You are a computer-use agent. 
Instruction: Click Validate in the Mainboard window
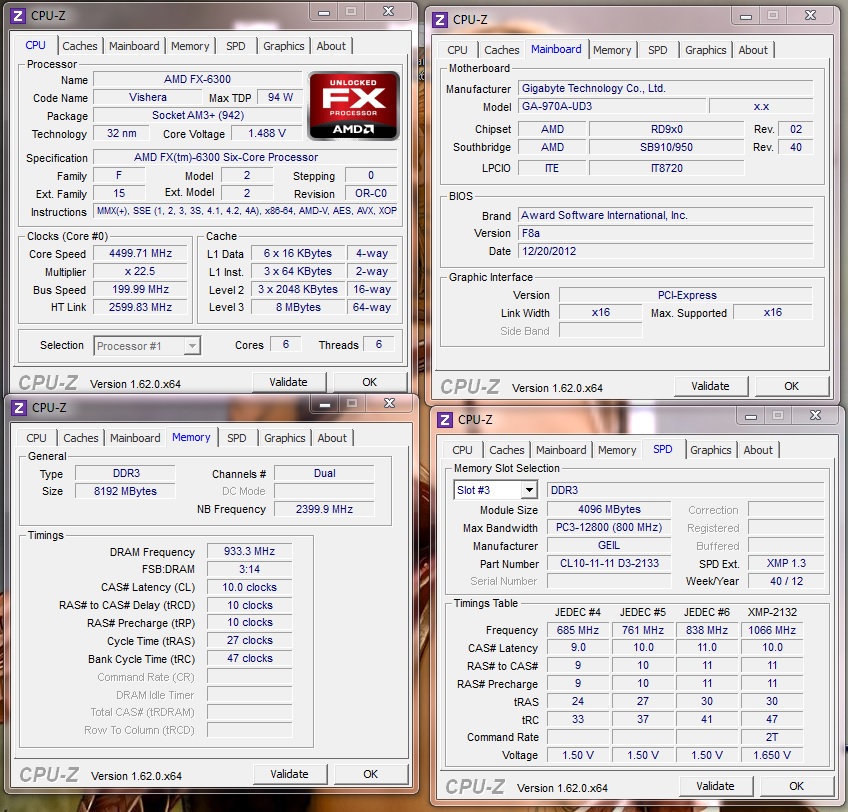711,386
